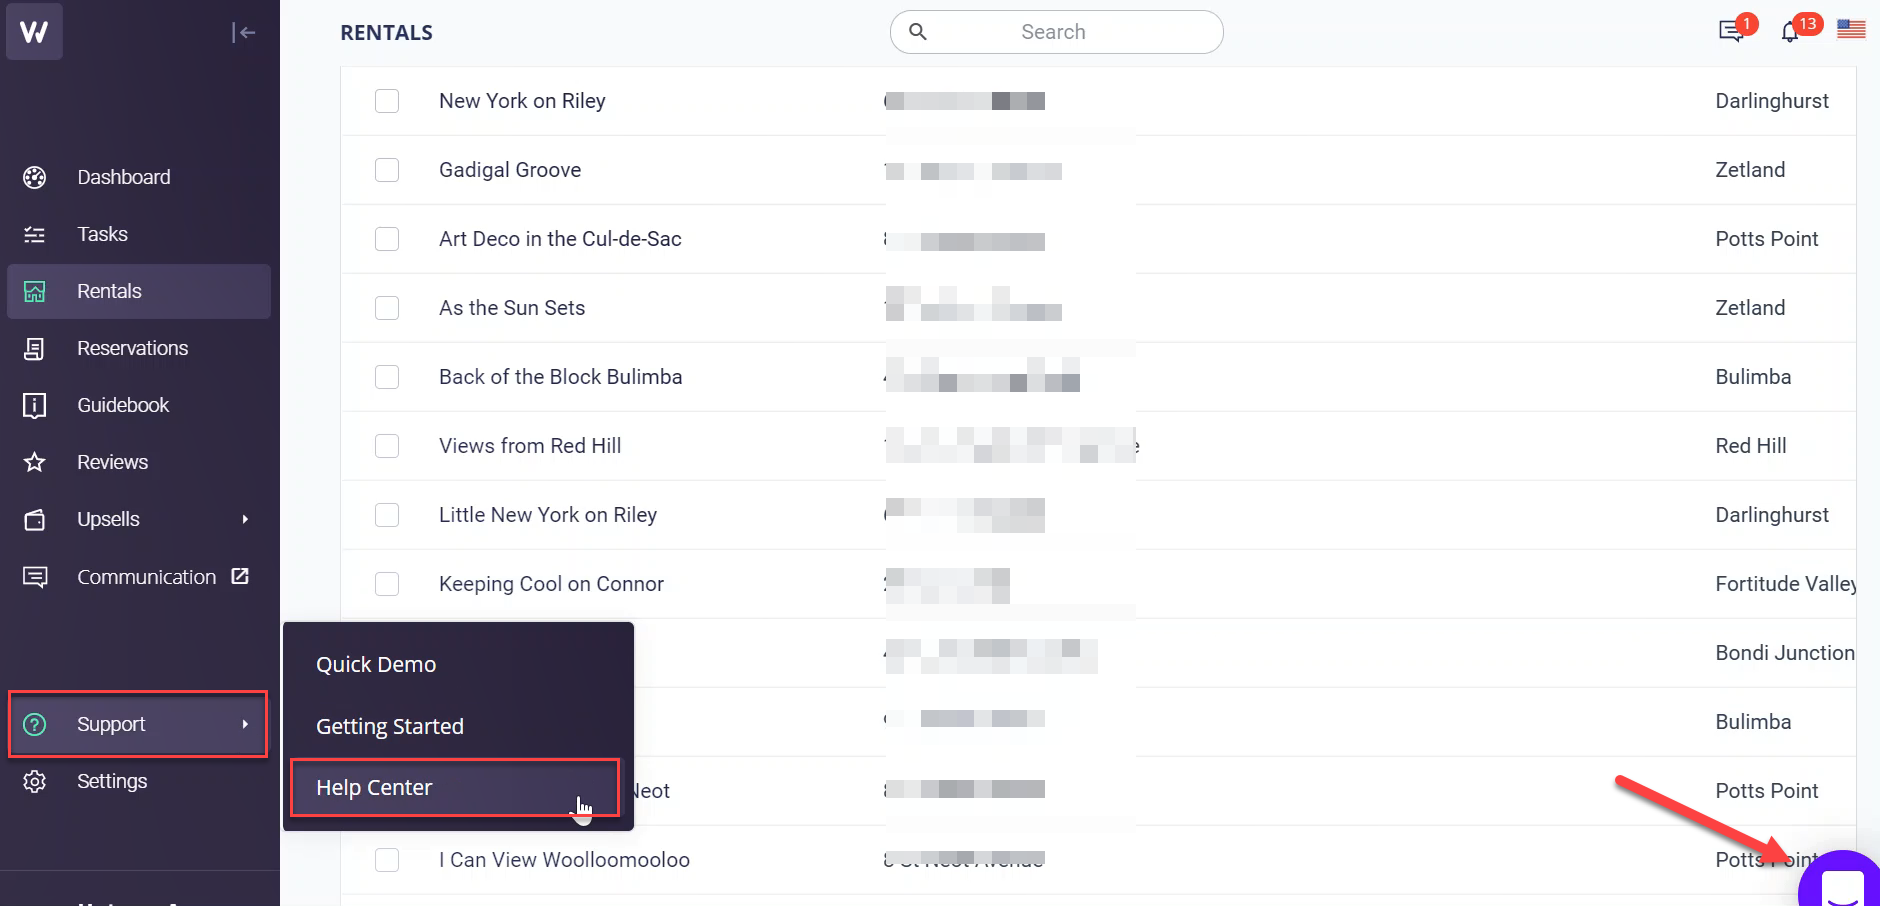Go to Reservations in the sidebar

(132, 349)
